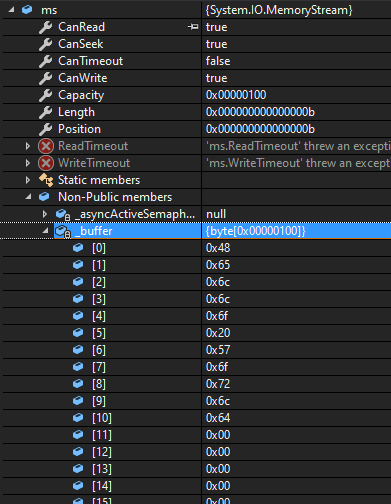Viewport: 391px width, 504px height.
Task: Select the ReadTimeout property name
Action: [93, 146]
